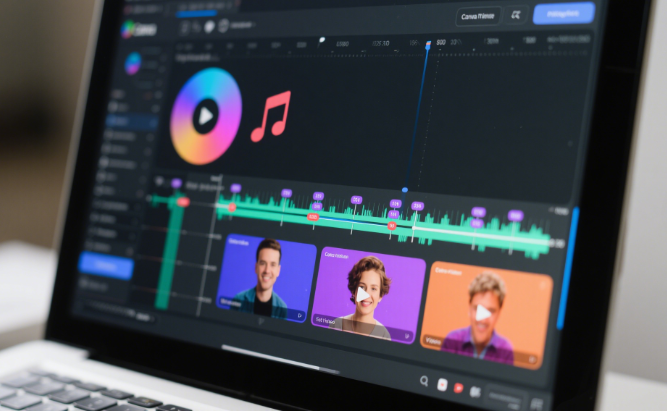Open the blue-background man video clip

coord(267,278)
